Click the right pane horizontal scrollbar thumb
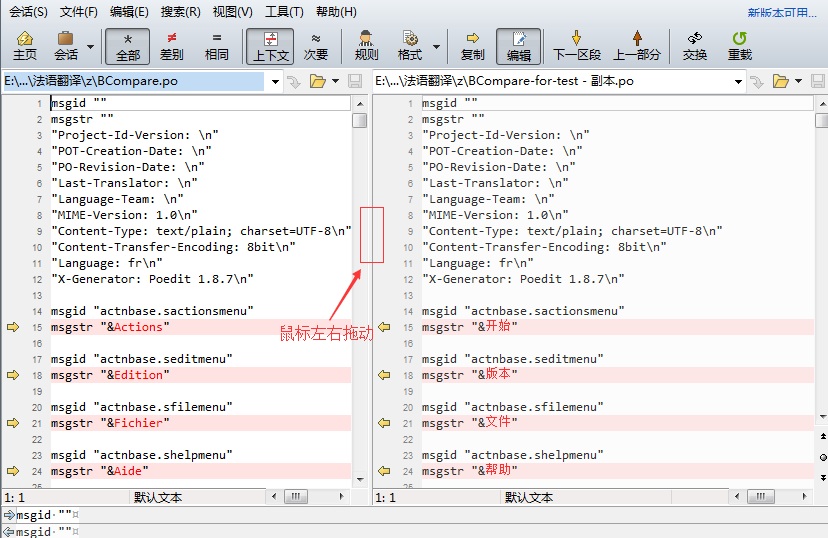 click(x=760, y=496)
